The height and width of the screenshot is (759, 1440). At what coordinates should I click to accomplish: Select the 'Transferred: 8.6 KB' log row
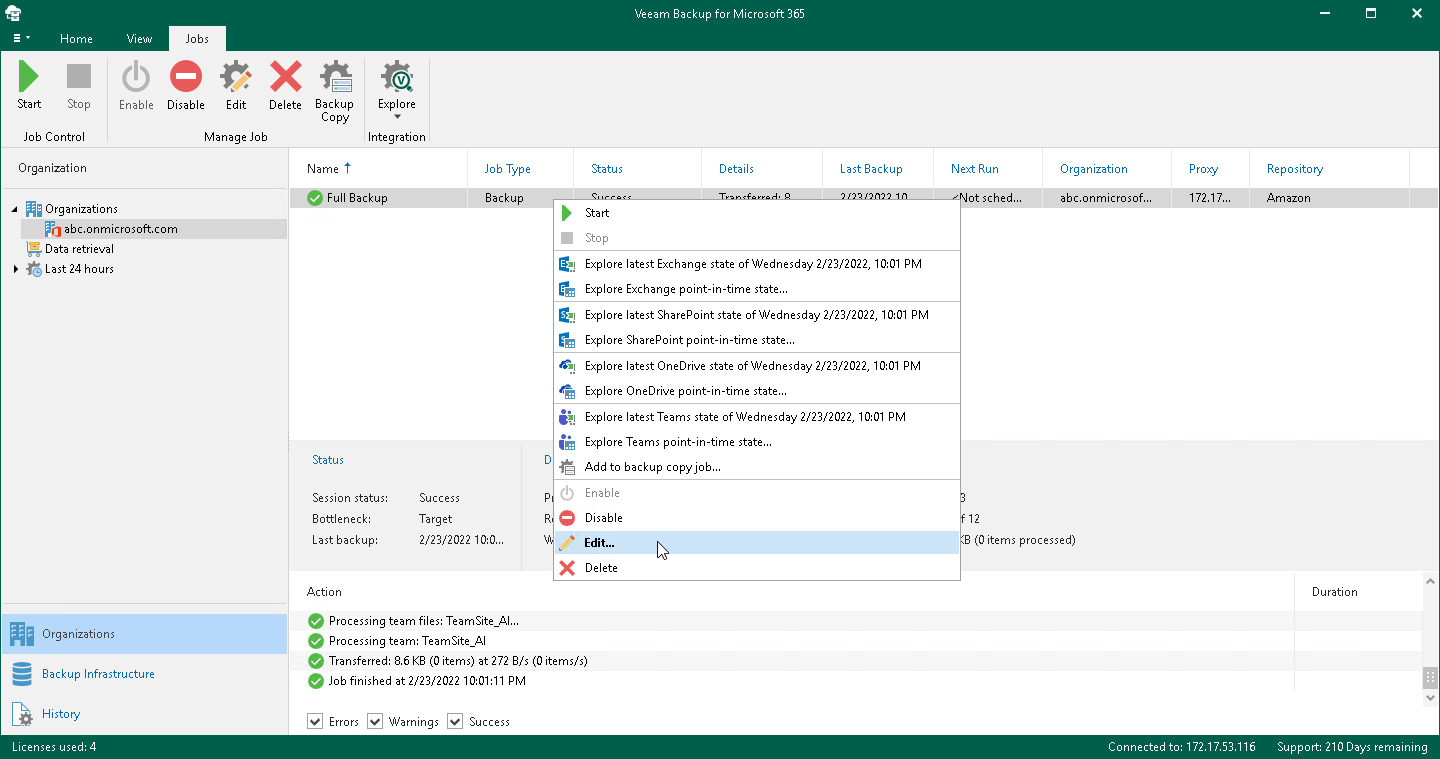(856, 661)
